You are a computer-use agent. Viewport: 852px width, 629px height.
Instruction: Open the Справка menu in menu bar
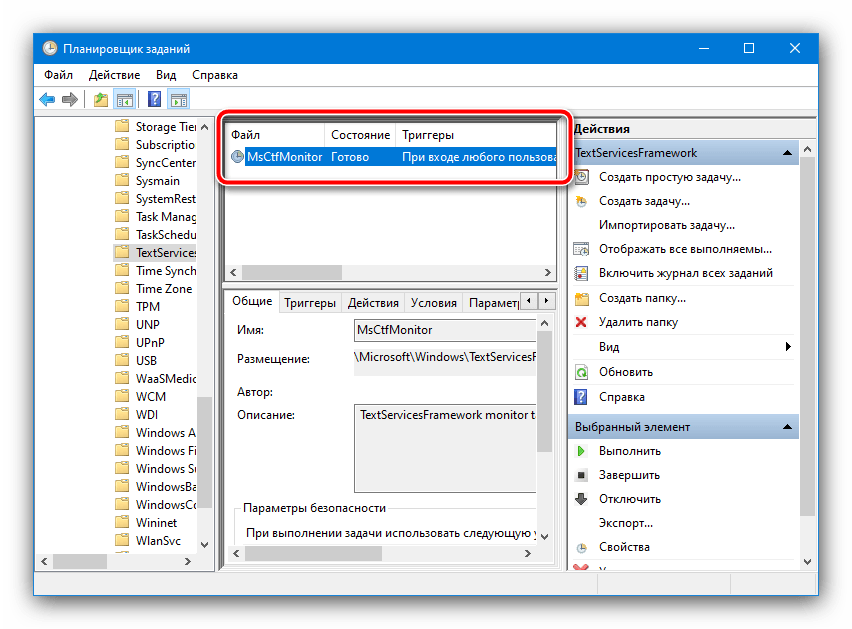[215, 75]
